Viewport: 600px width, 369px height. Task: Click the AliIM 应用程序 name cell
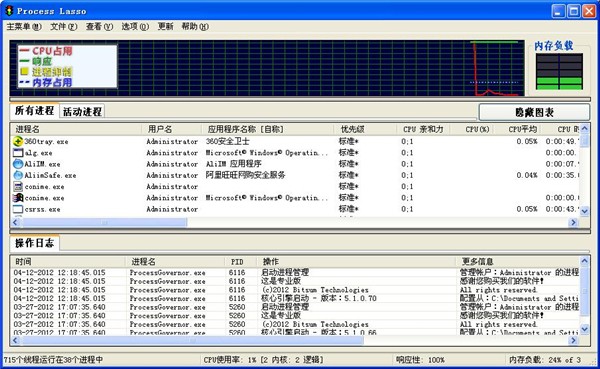tap(233, 164)
